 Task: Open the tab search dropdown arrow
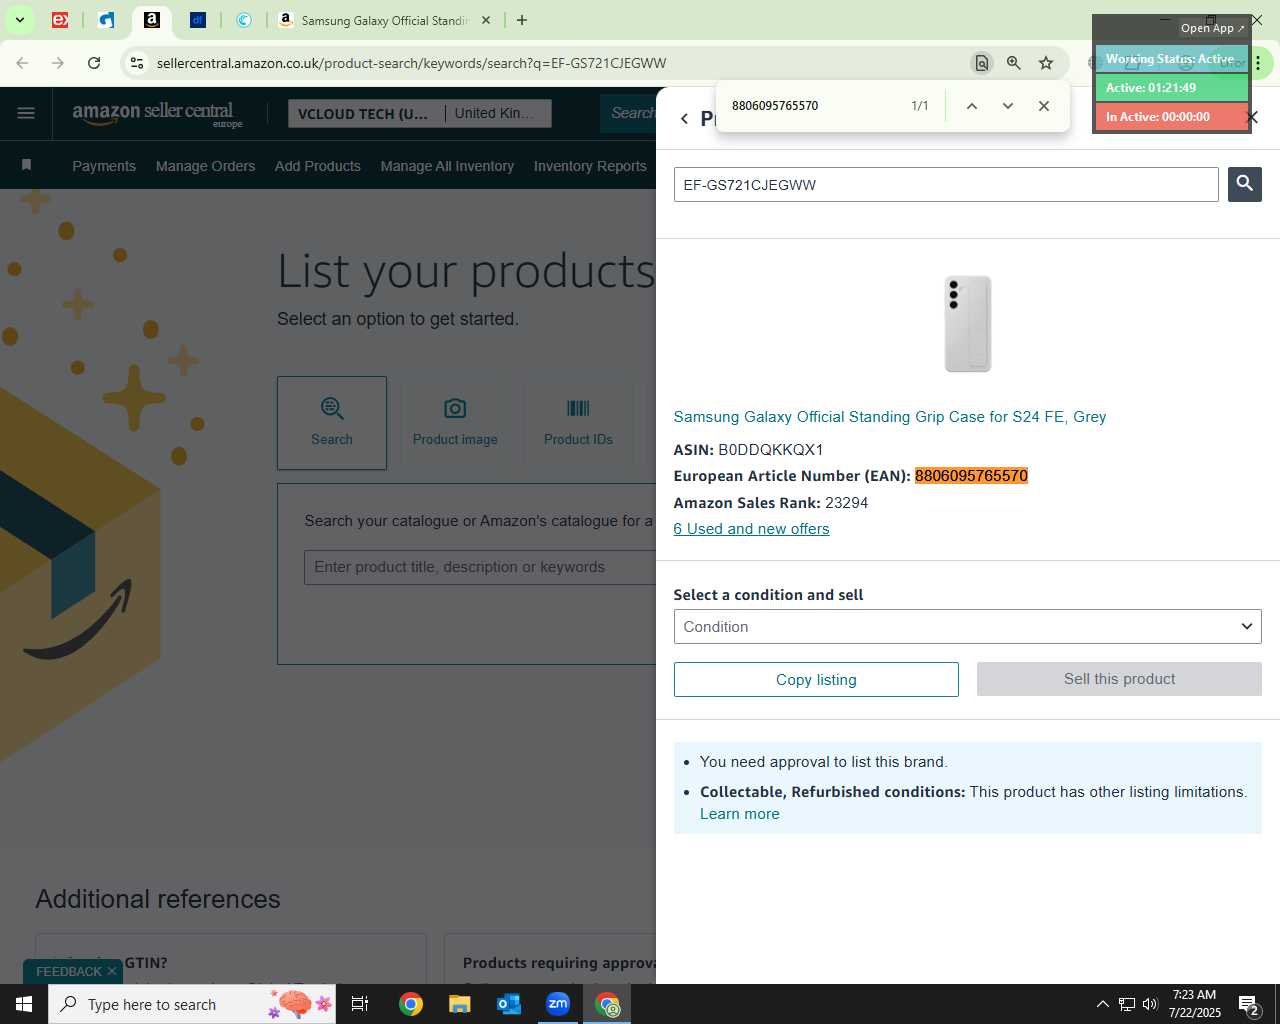click(x=19, y=20)
